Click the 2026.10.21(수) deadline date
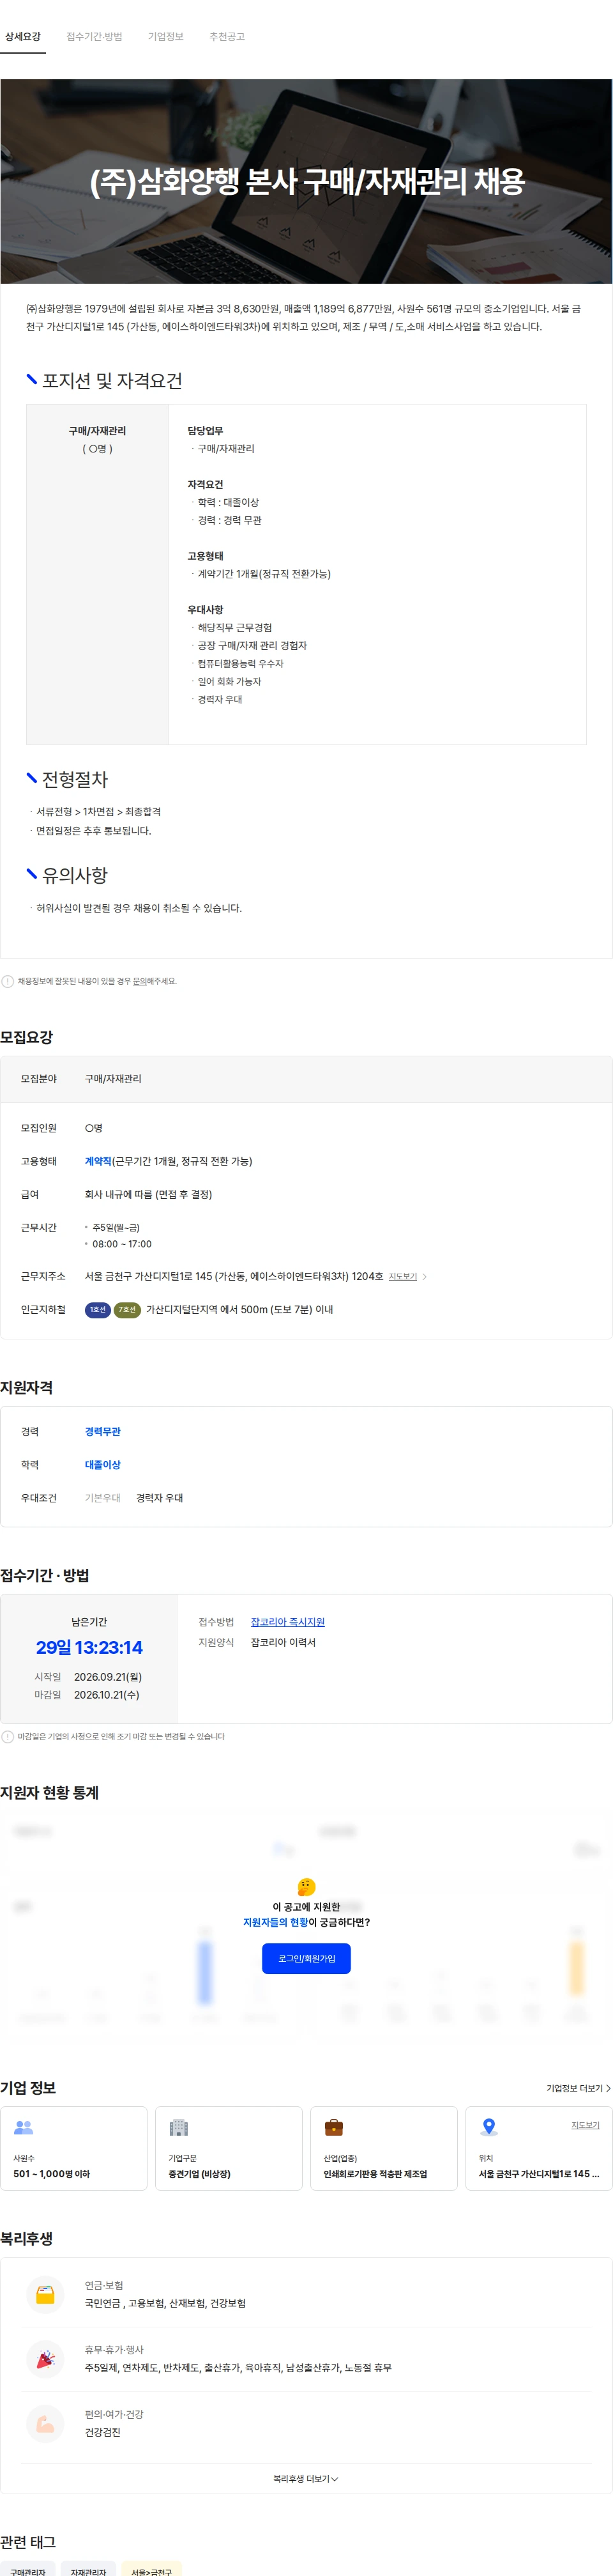The width and height of the screenshot is (613, 2576). [x=107, y=1694]
